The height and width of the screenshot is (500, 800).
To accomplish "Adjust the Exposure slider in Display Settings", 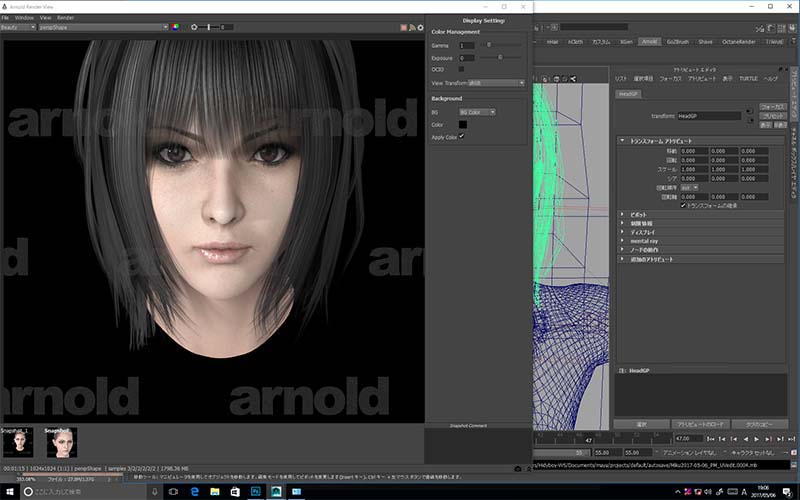I will pyautogui.click(x=501, y=58).
